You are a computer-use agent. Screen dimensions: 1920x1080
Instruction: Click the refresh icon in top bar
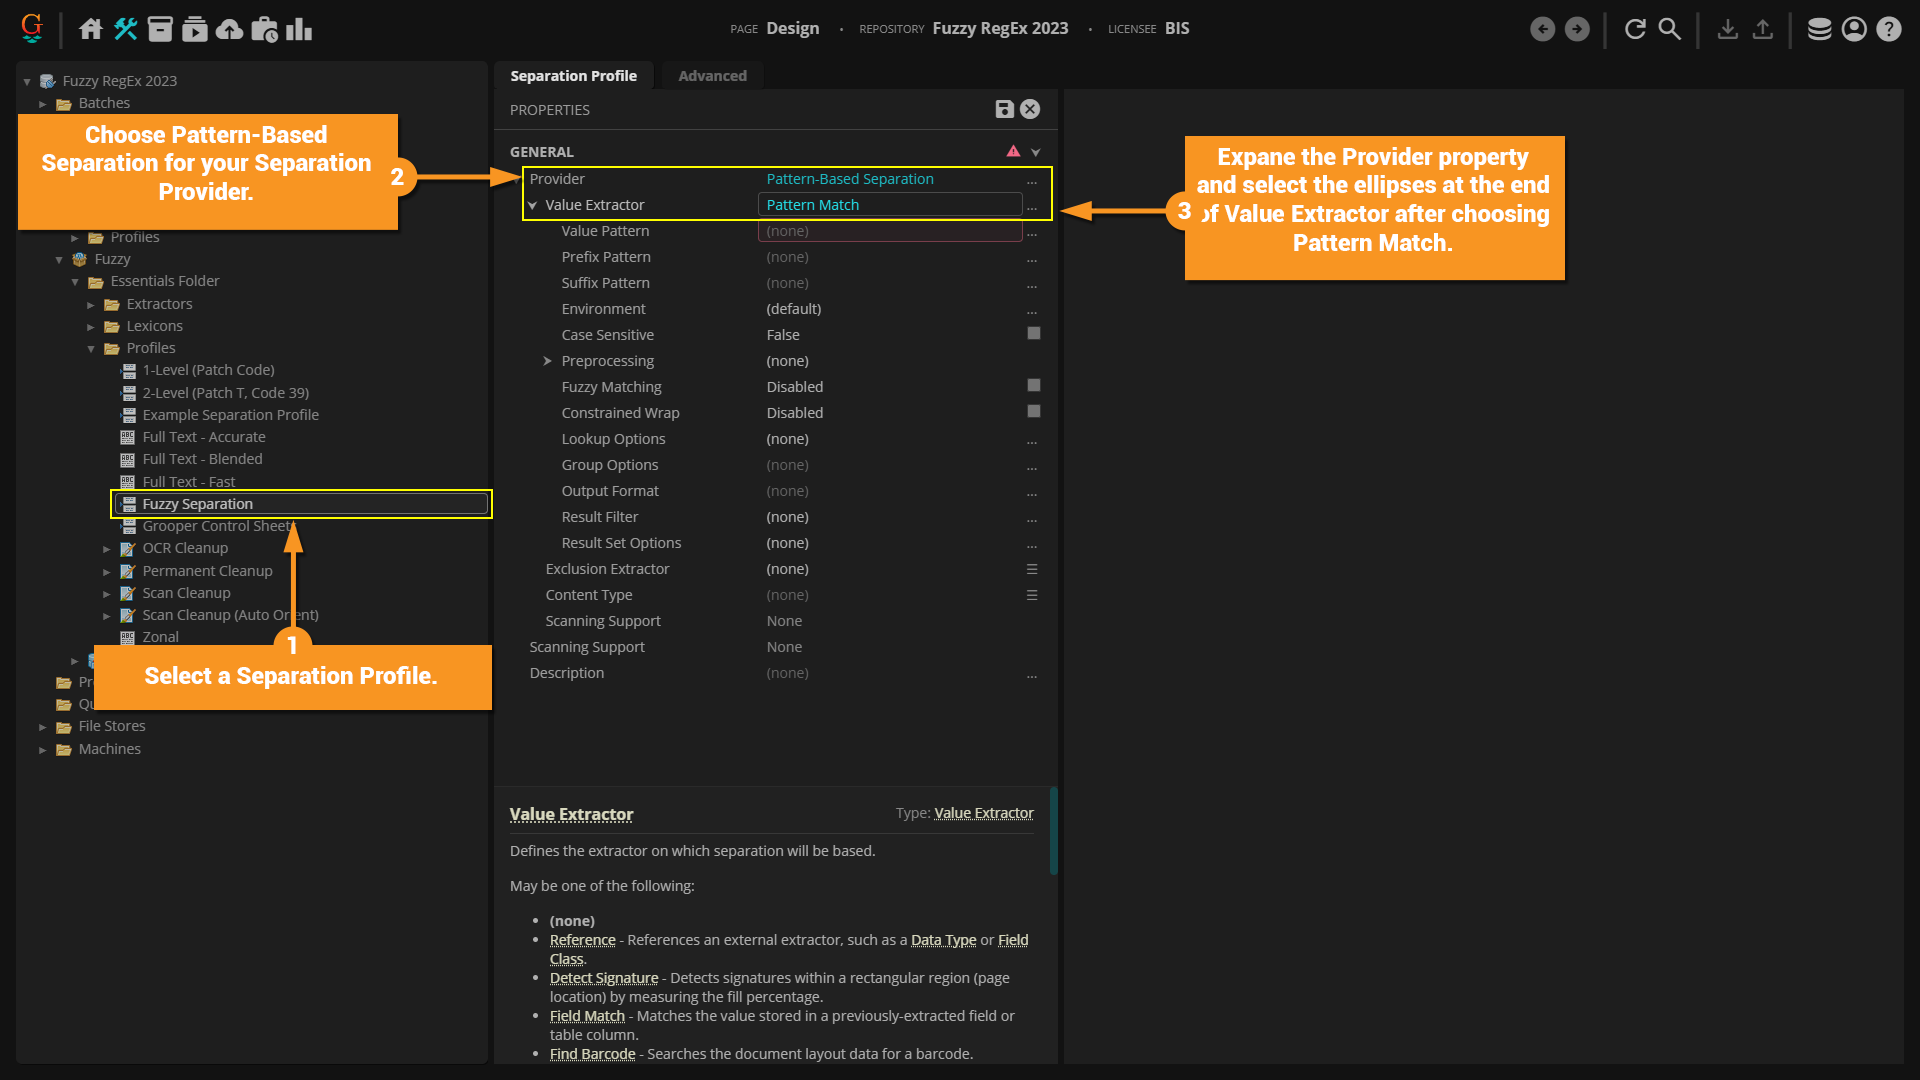1635,29
